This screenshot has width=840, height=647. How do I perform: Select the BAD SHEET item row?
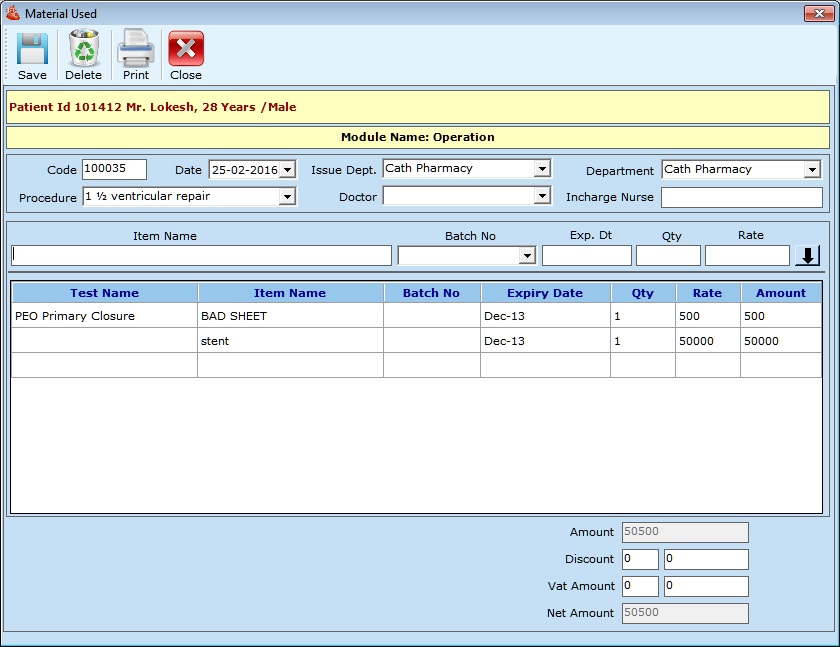pyautogui.click(x=290, y=316)
